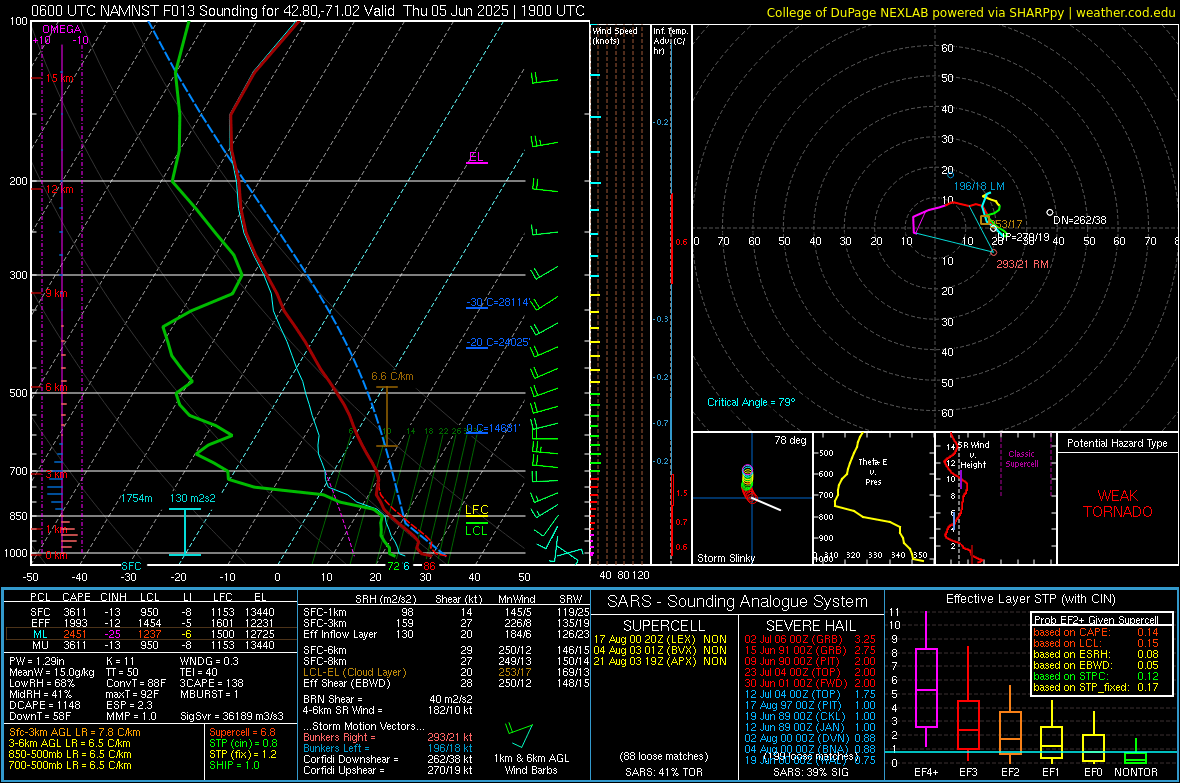Viewport: 1180px width, 783px height.
Task: Select the SFC parcel row in parcel table
Action: click(x=150, y=612)
